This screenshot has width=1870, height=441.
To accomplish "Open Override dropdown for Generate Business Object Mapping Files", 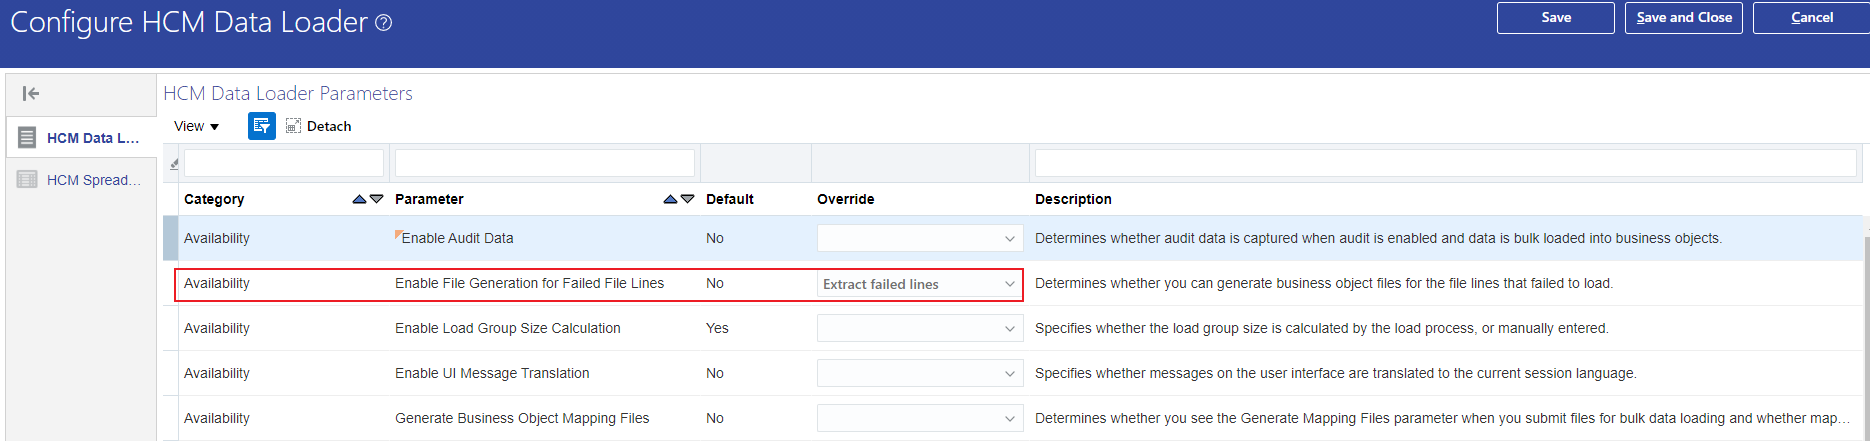I will pyautogui.click(x=1009, y=419).
